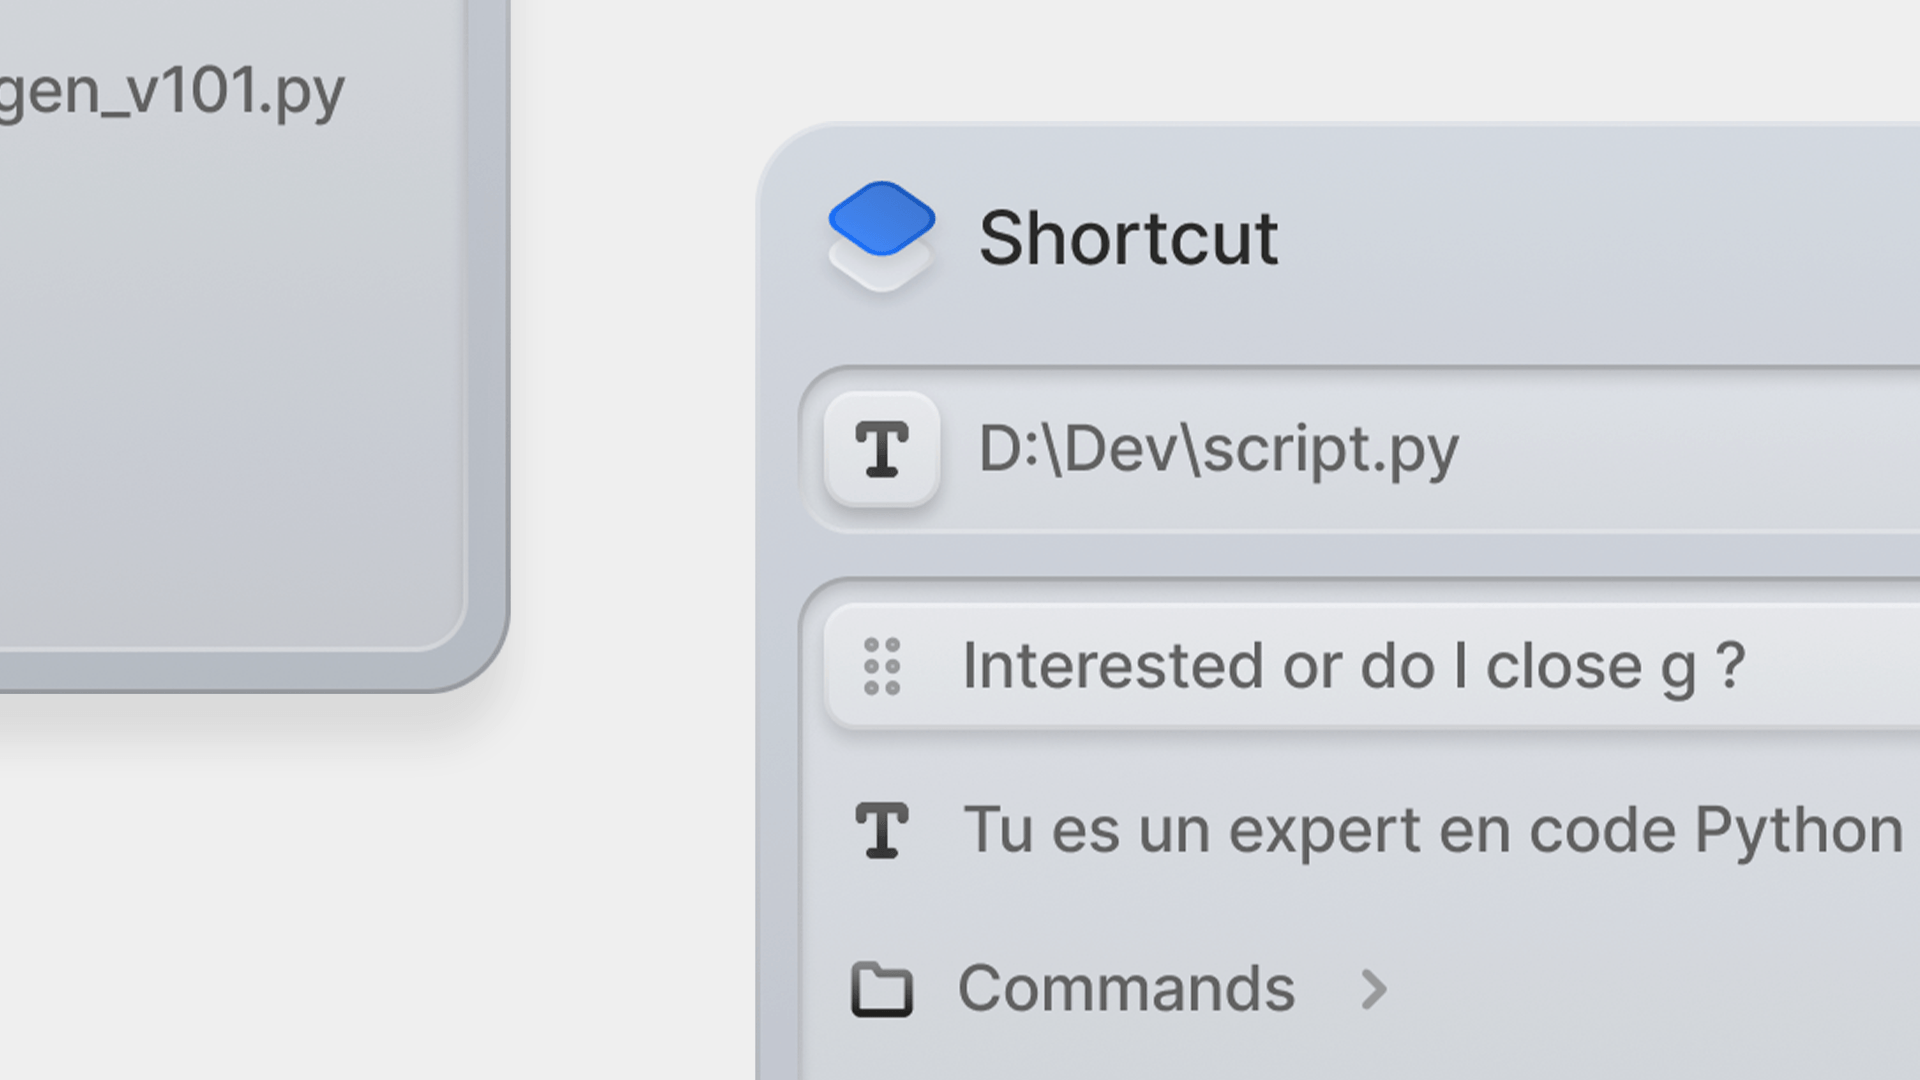This screenshot has height=1080, width=1920.
Task: Grab the six-dot drag handle icon
Action: (881, 666)
